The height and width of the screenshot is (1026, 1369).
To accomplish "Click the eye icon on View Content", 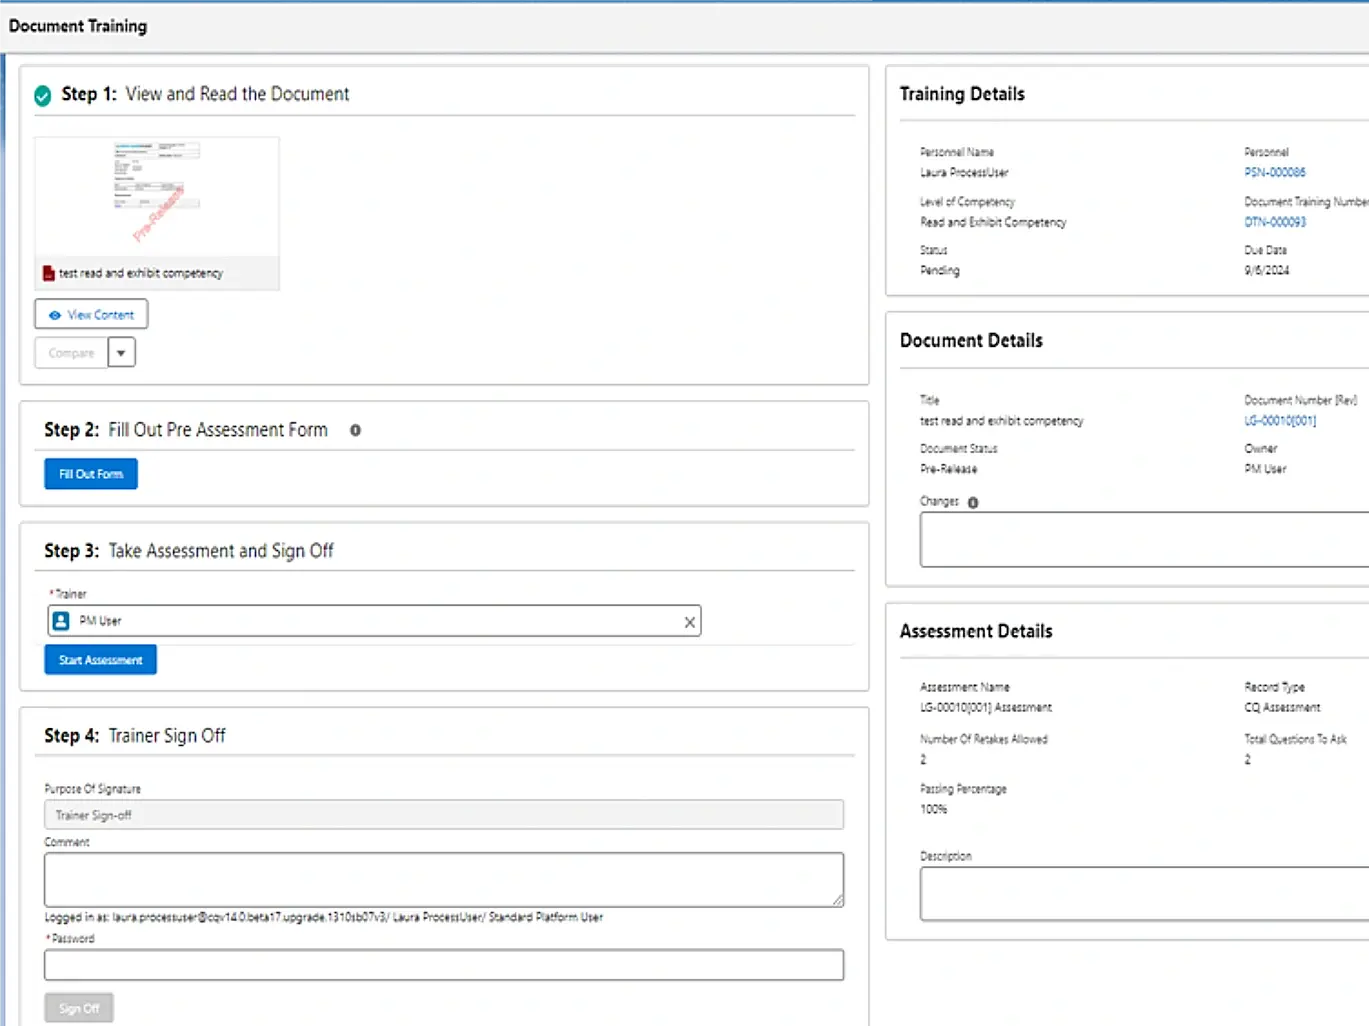I will pyautogui.click(x=55, y=315).
